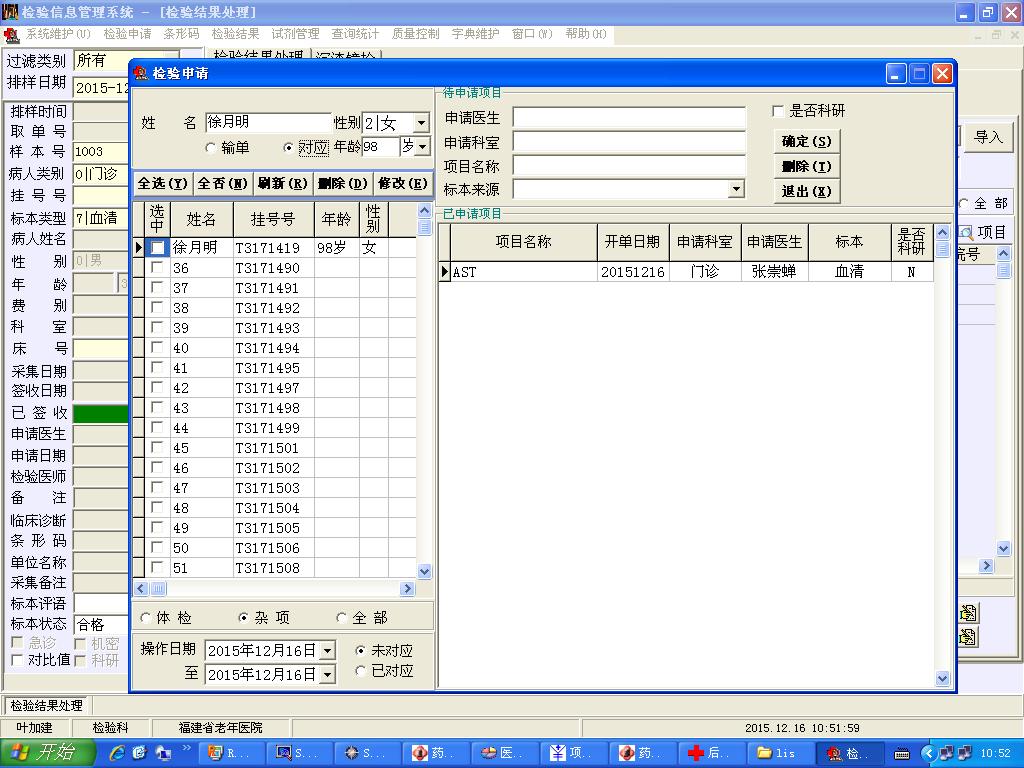This screenshot has width=1024, height=768.
Task: Click the 医.. taskbar item
Action: pos(504,753)
